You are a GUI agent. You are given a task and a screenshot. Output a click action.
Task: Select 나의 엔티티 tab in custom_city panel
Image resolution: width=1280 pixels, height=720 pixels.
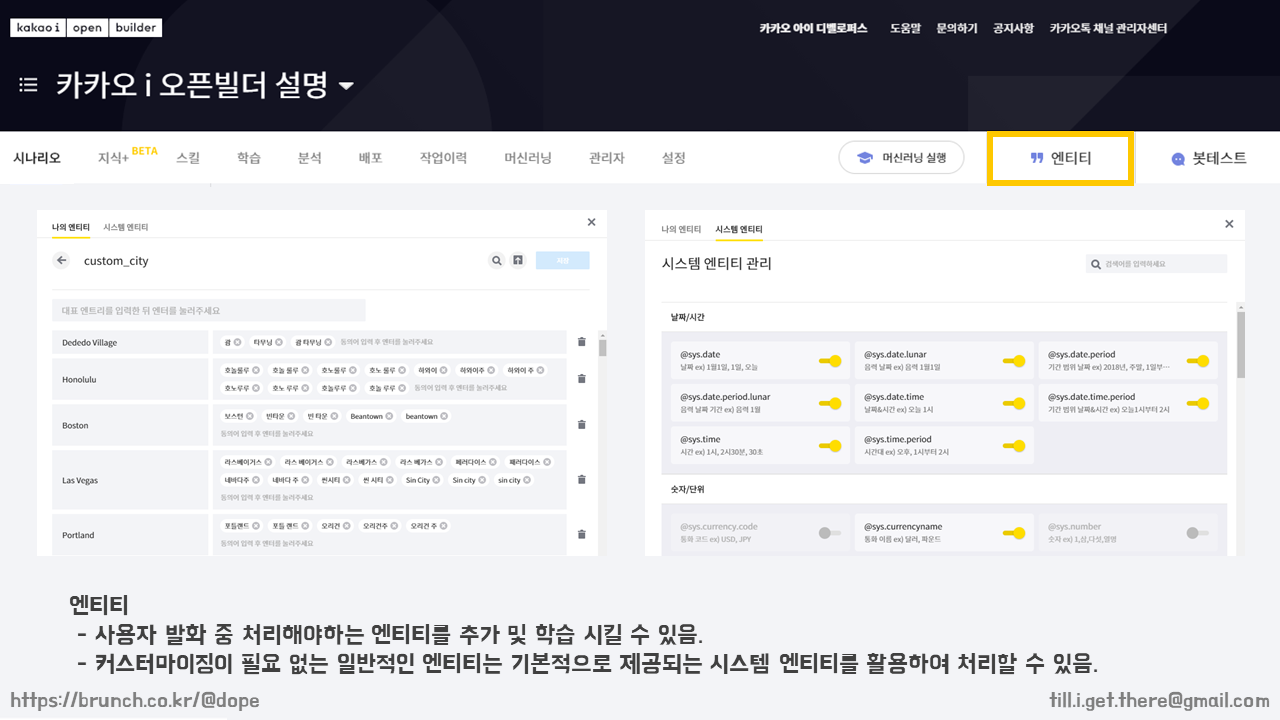(70, 228)
